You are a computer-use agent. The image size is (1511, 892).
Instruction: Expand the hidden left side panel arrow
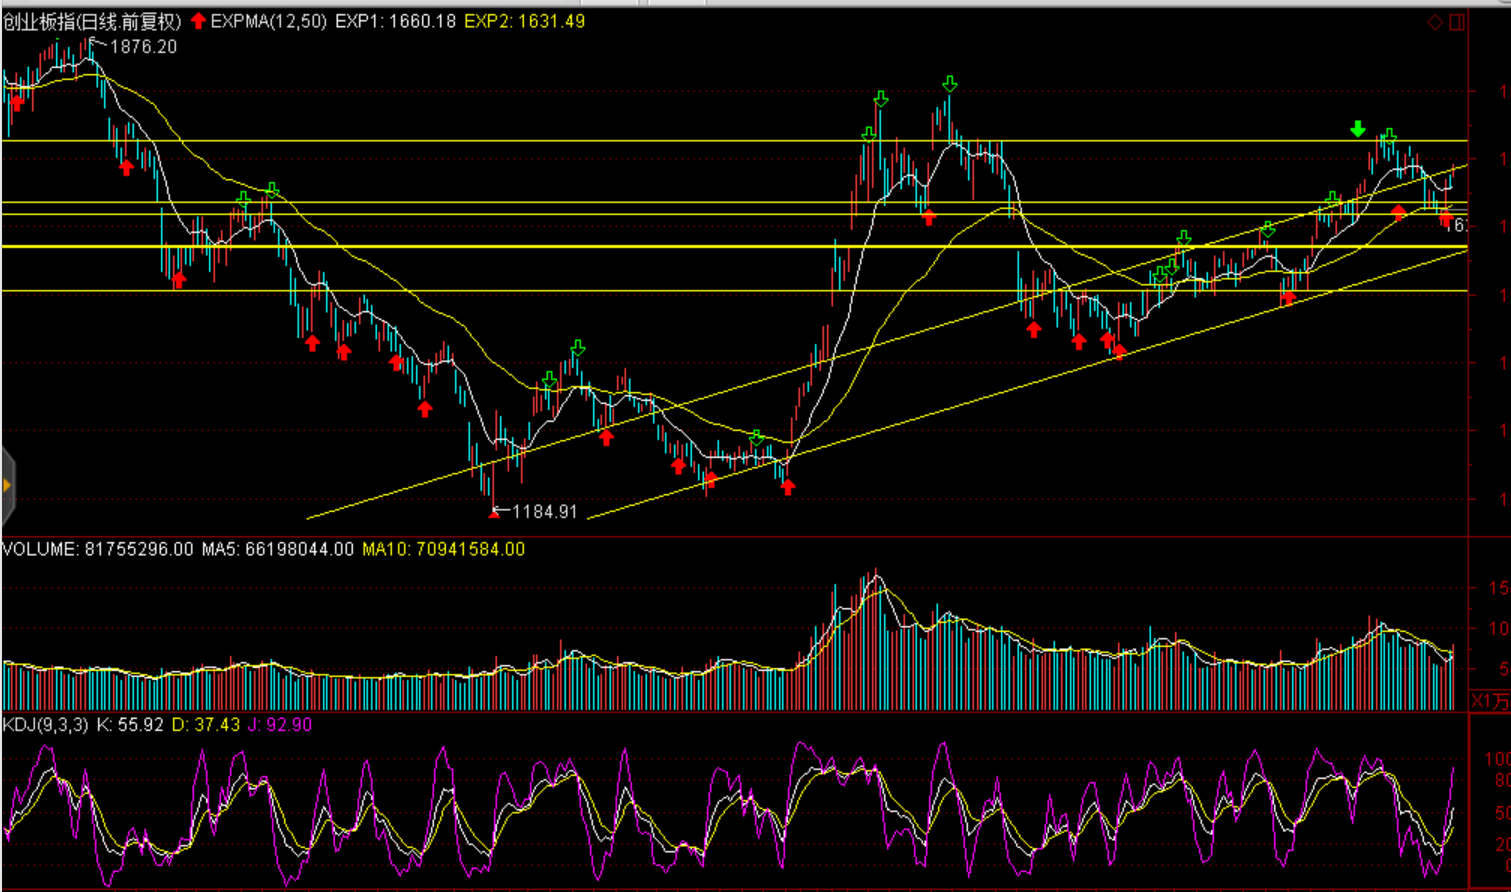point(7,486)
